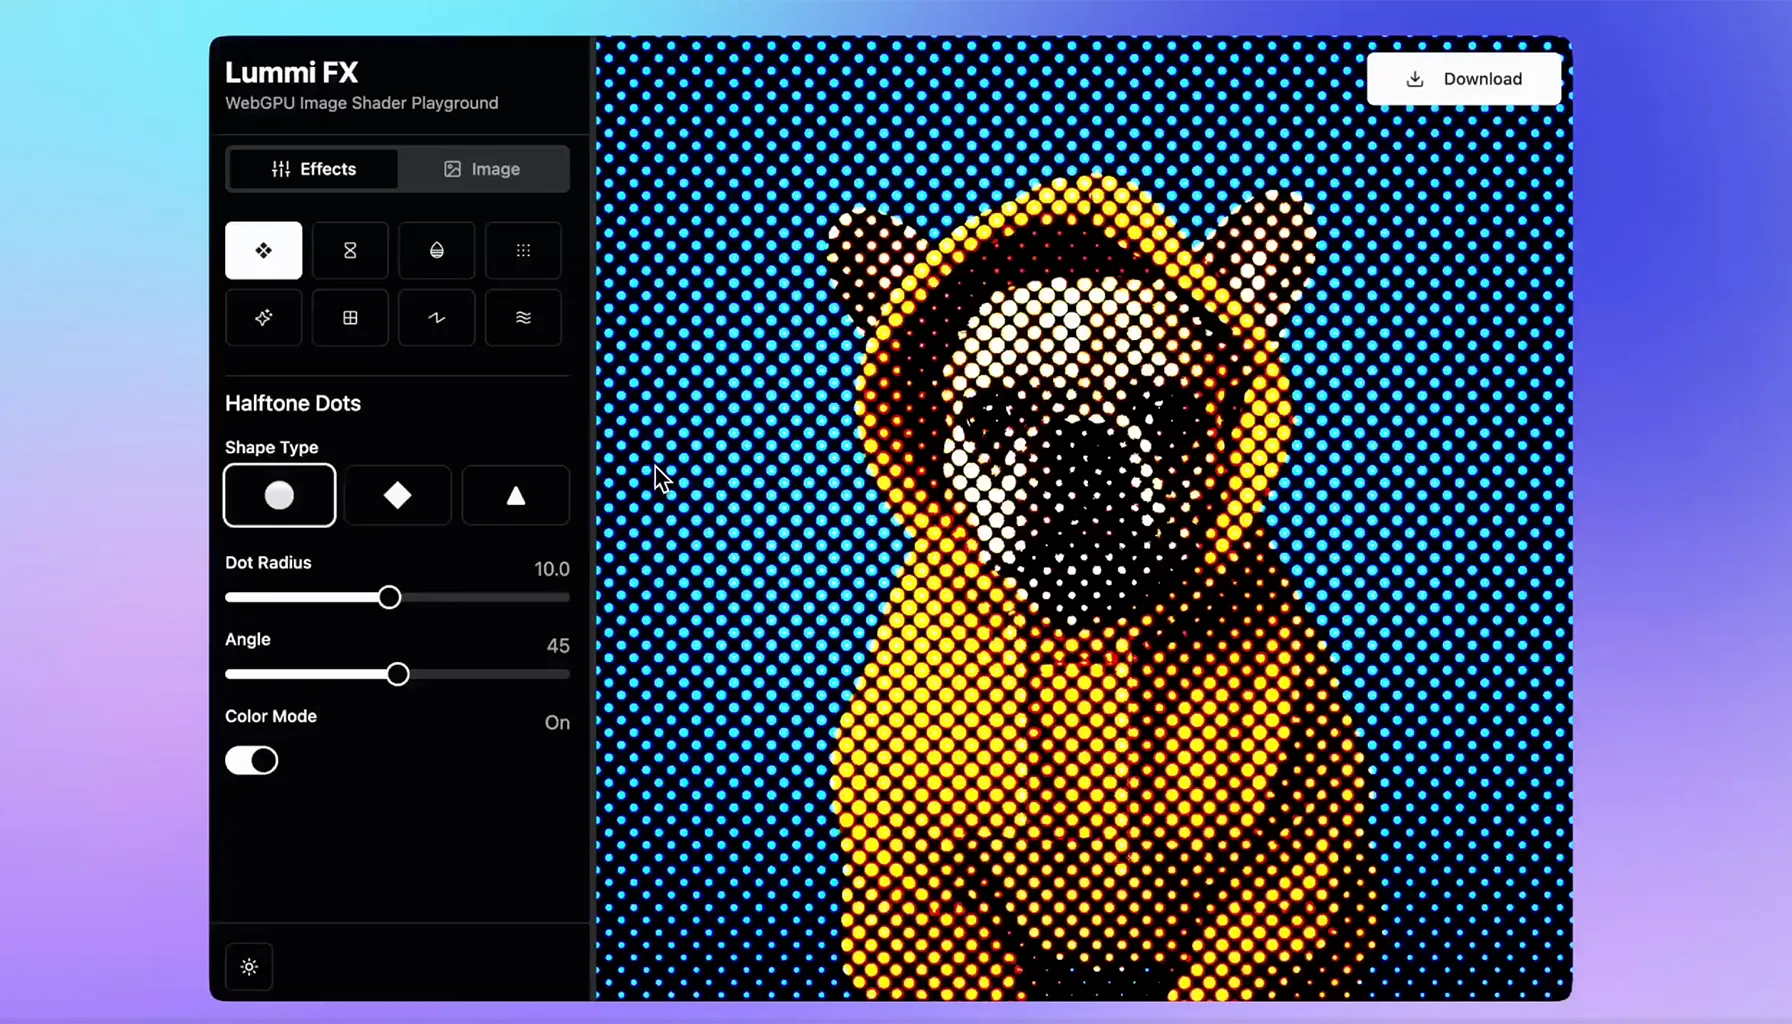Select the triangle Shape Type option

tap(515, 495)
